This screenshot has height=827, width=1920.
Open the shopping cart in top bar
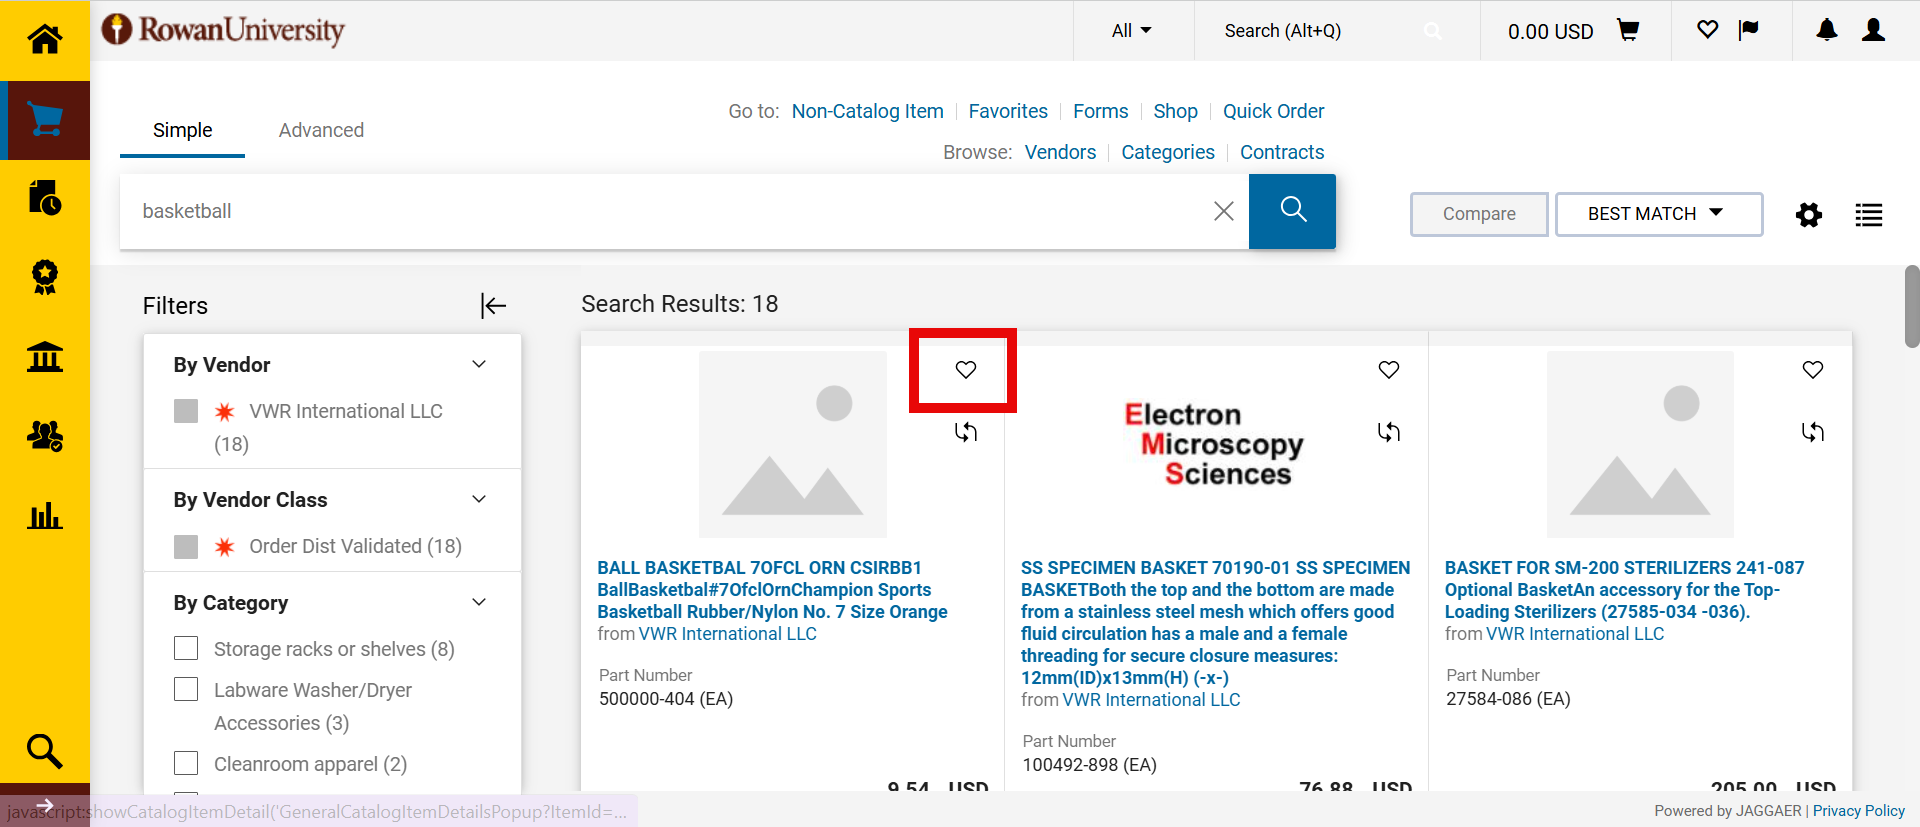[x=1628, y=31]
